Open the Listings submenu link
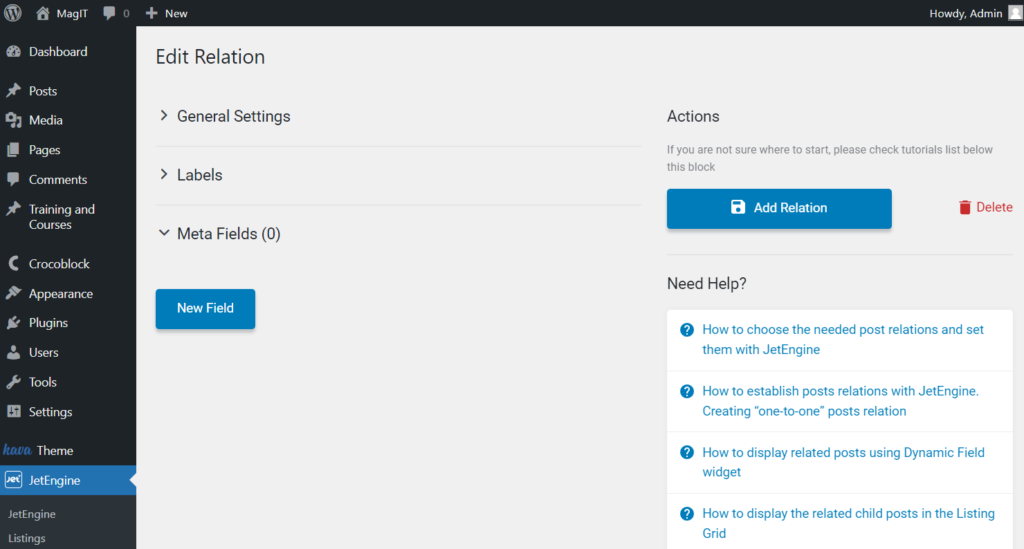Viewport: 1024px width, 549px height. 27,538
